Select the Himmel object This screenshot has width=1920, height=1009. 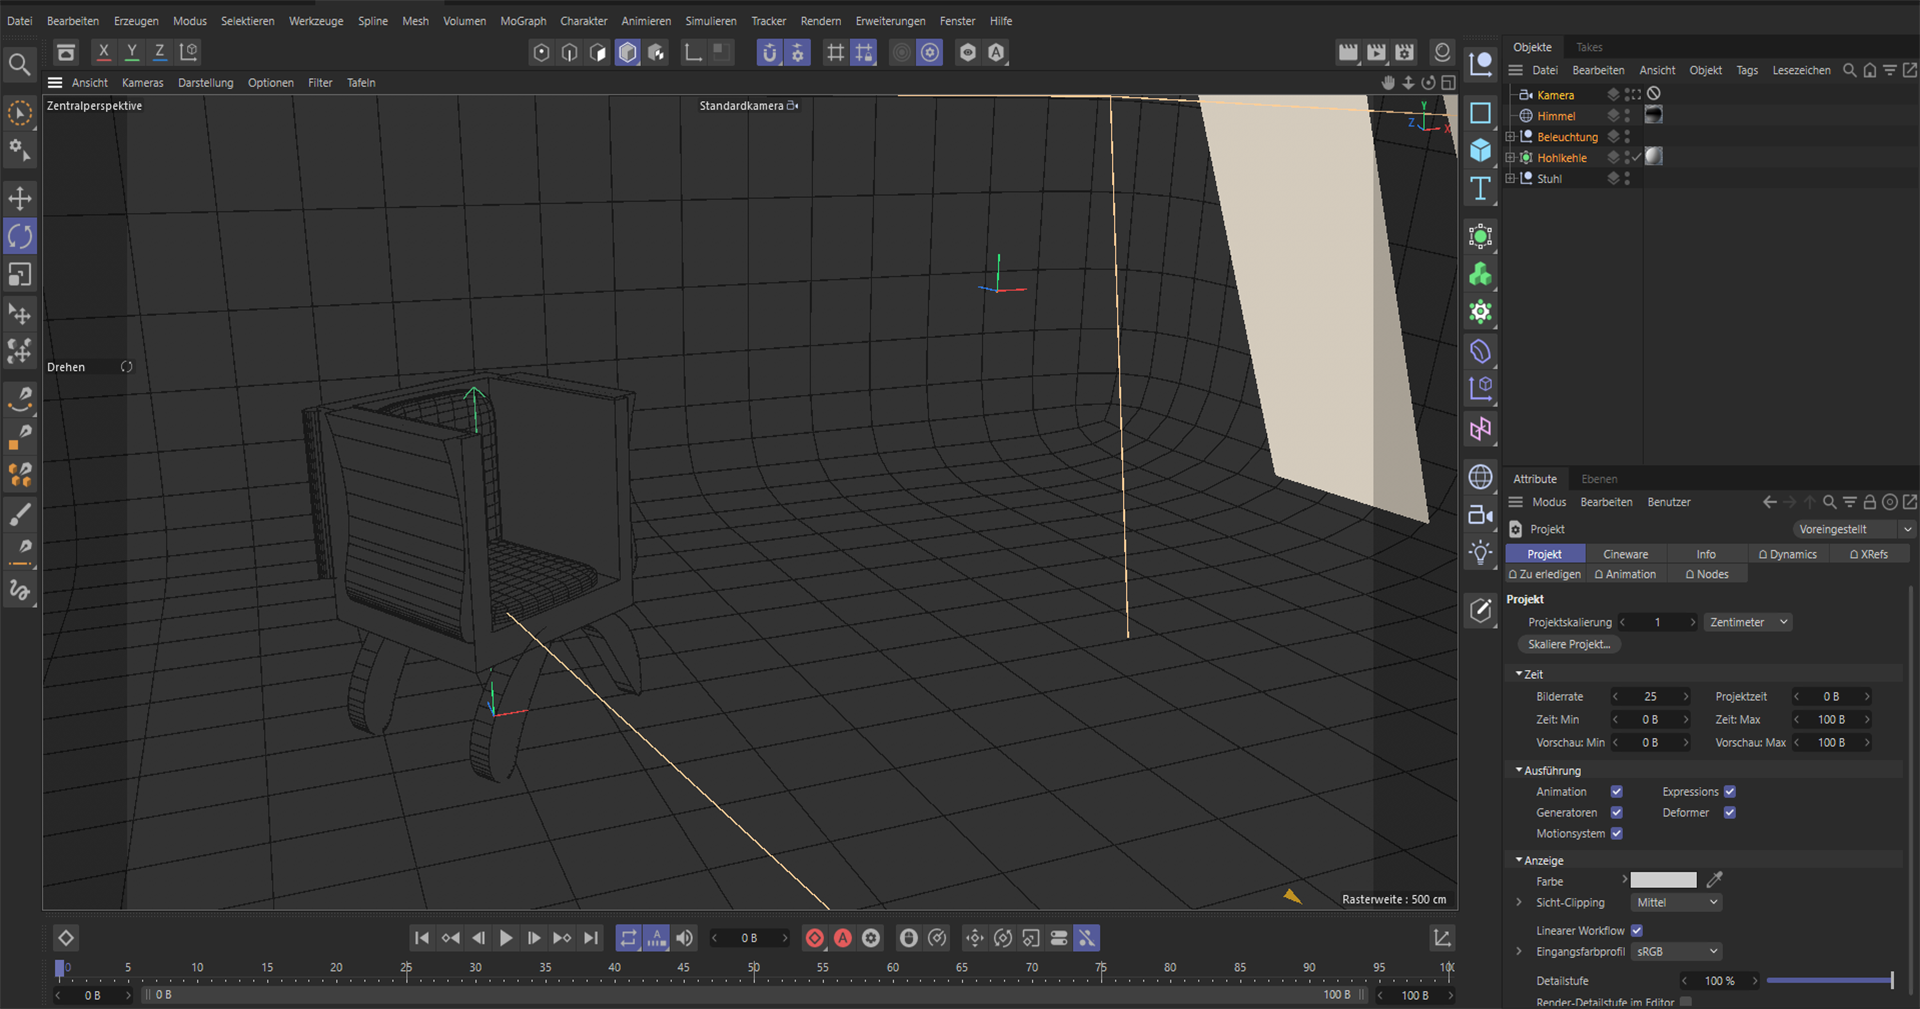coord(1556,116)
